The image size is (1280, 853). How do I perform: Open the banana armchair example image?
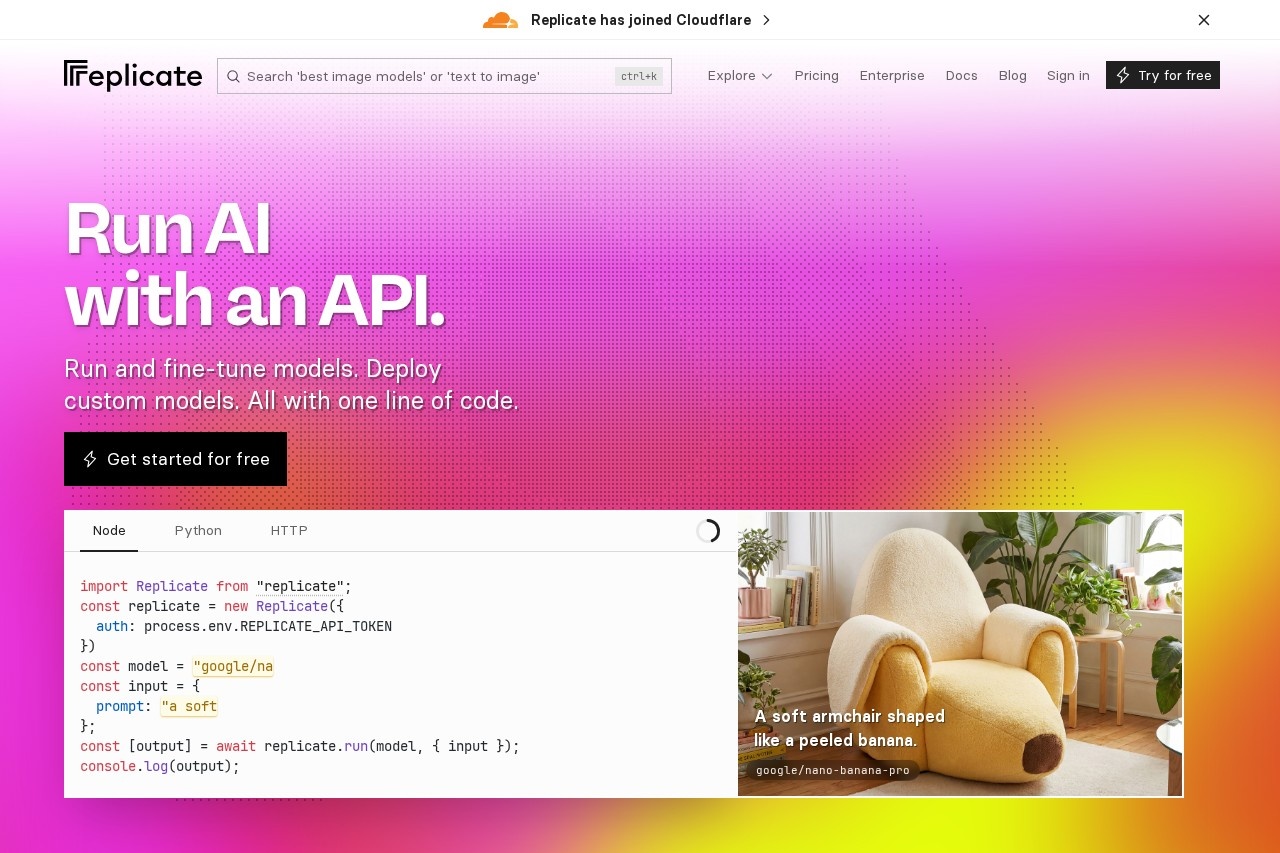[x=960, y=620]
